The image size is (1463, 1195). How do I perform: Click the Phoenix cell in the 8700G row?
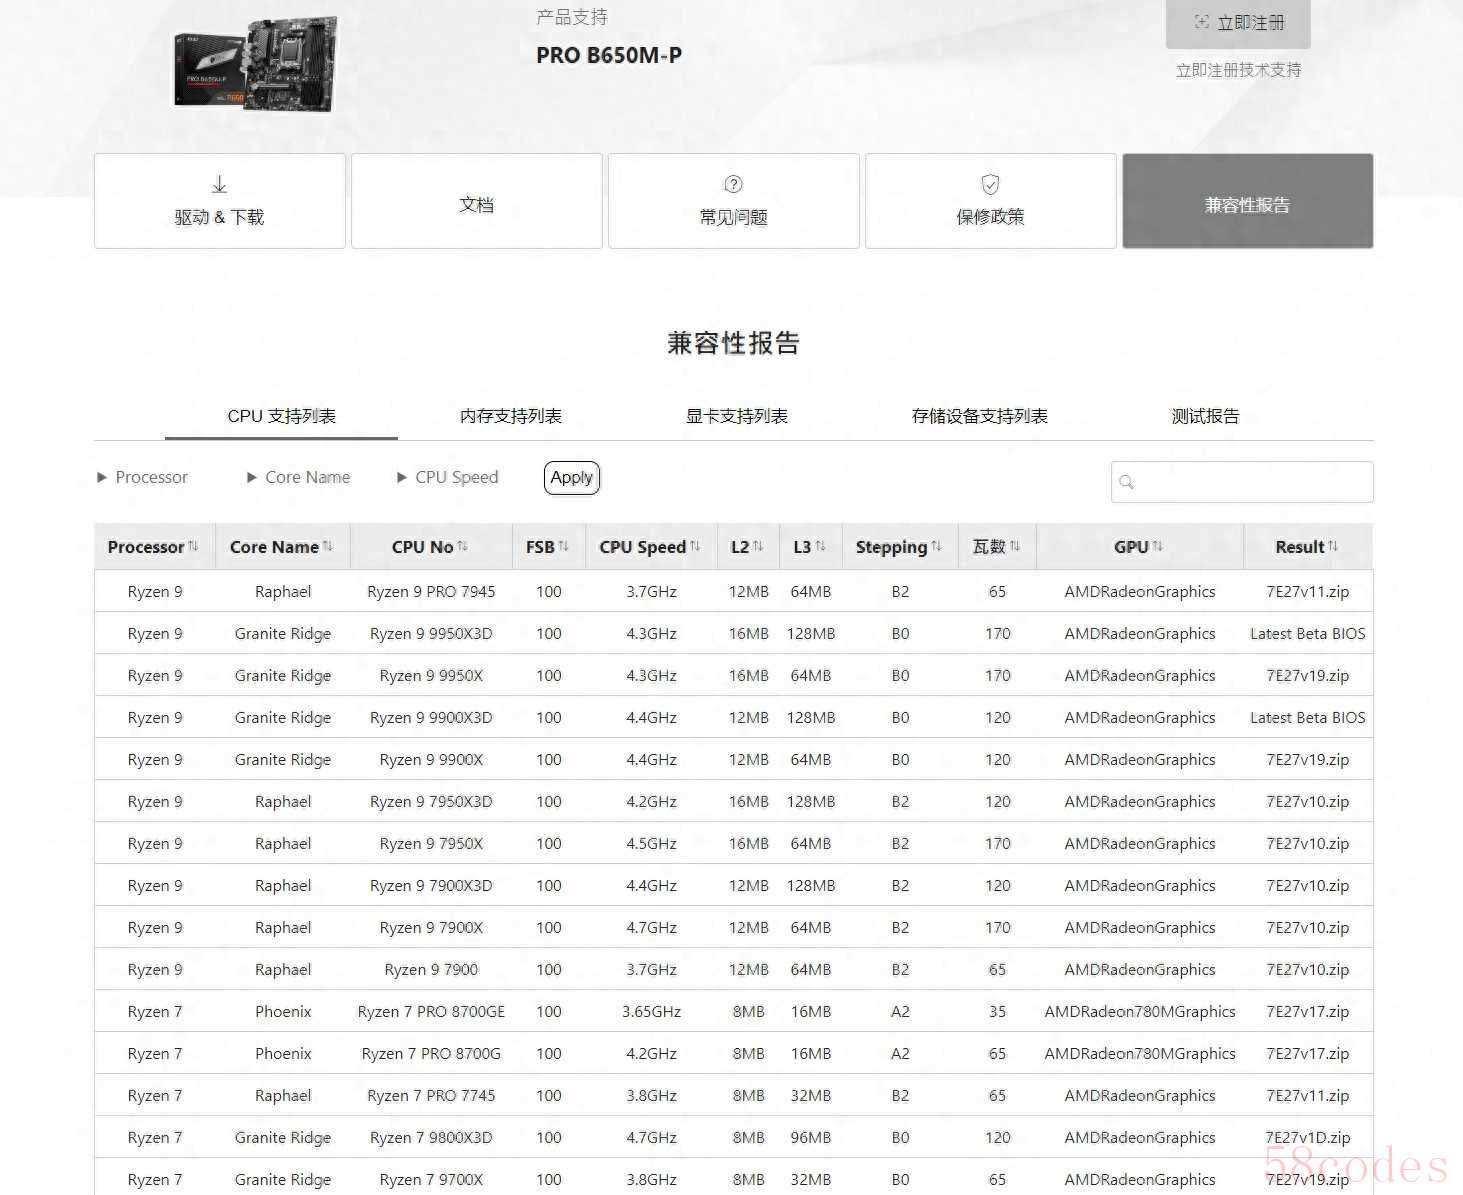(x=283, y=1053)
